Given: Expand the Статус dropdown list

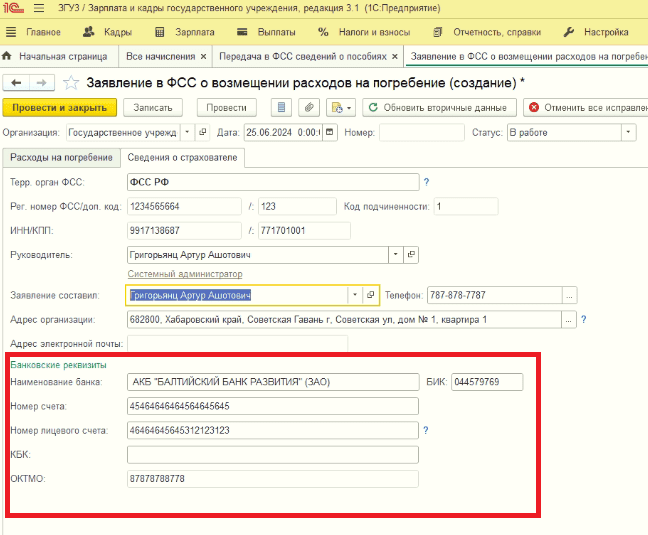Looking at the screenshot, I should point(628,133).
